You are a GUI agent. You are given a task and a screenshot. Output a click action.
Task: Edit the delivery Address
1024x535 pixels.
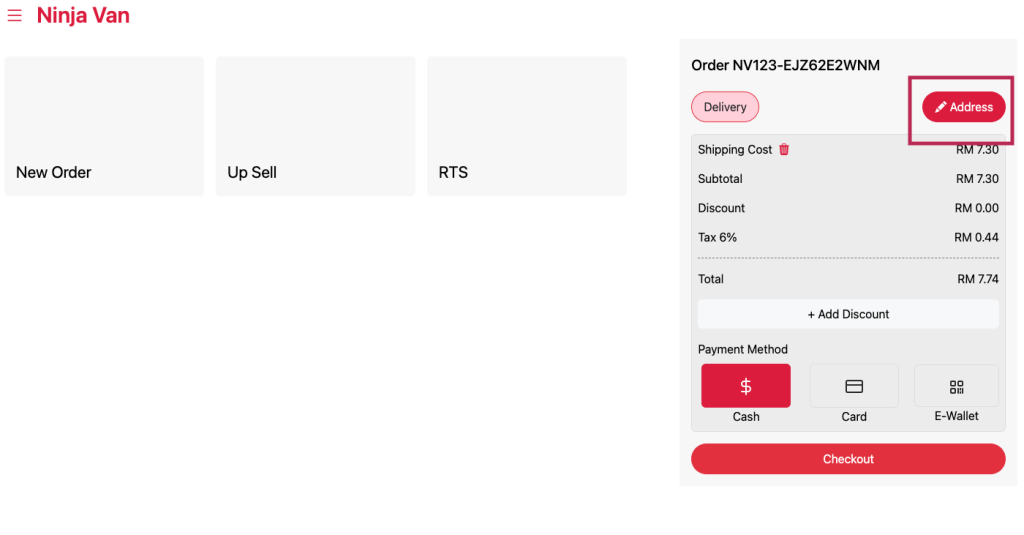(963, 107)
